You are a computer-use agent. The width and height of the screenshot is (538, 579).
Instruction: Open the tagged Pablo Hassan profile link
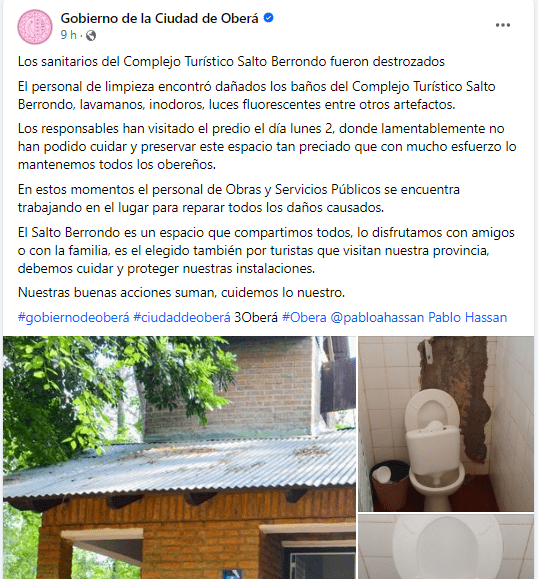(x=467, y=317)
